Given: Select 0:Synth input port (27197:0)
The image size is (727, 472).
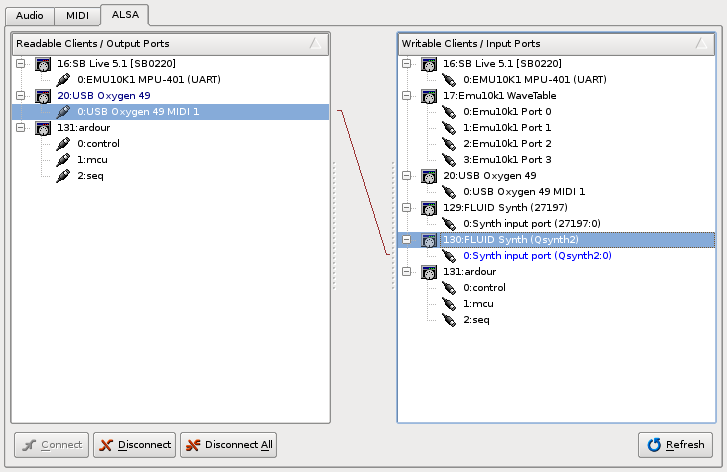Looking at the screenshot, I should (x=532, y=223).
